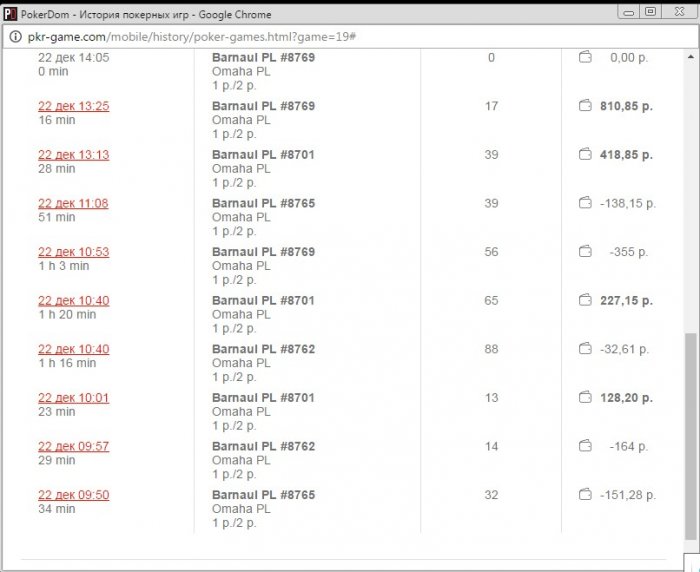Open the 22 дек 09:57 session link
The image size is (700, 572).
(x=73, y=446)
